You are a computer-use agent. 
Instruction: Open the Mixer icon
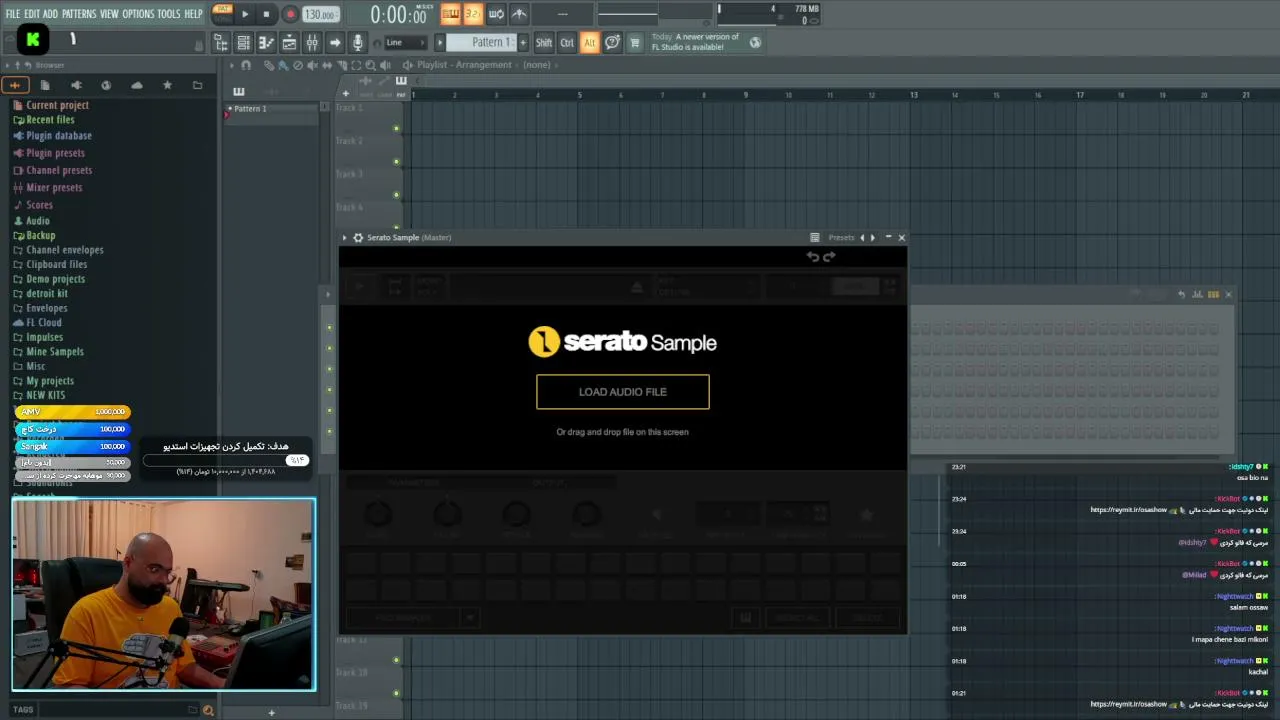(x=312, y=42)
